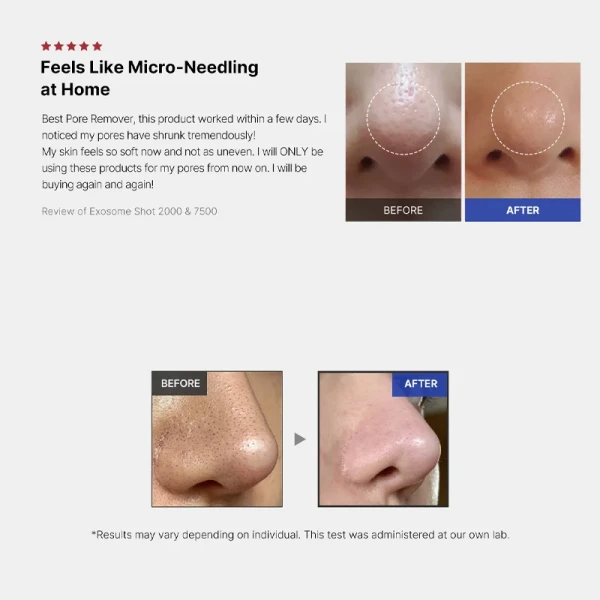Screen dimensions: 600x600
Task: Click the 'Best Pore Remover' review paragraph
Action: point(184,152)
